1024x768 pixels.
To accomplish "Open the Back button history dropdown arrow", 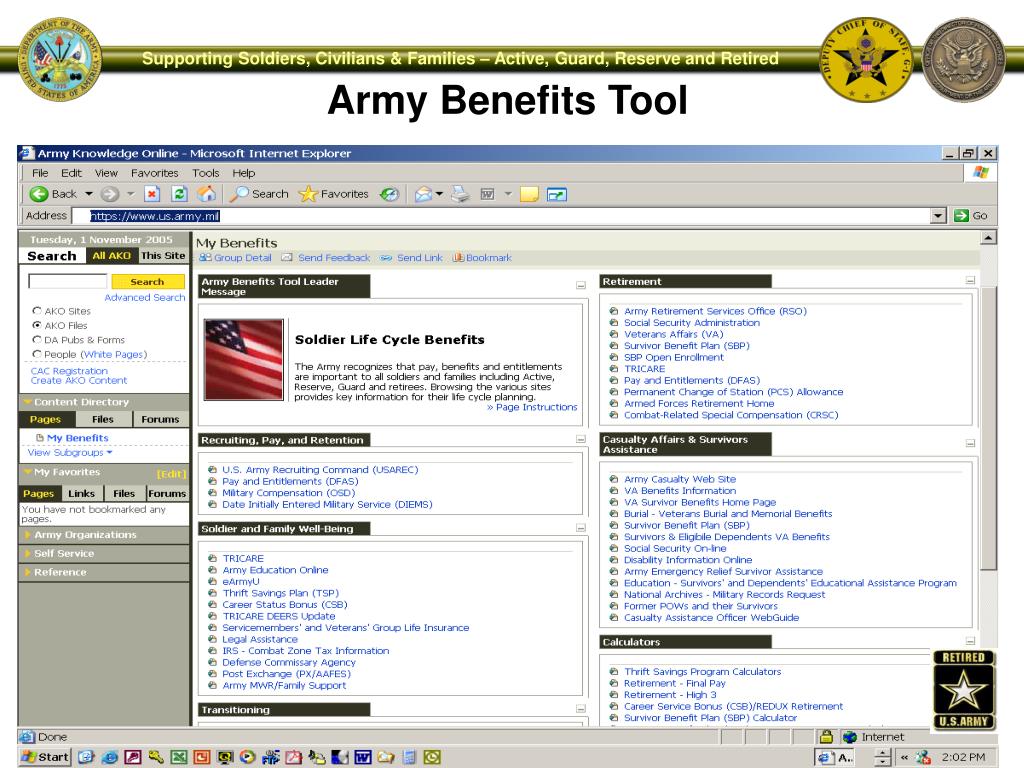I will pos(89,194).
